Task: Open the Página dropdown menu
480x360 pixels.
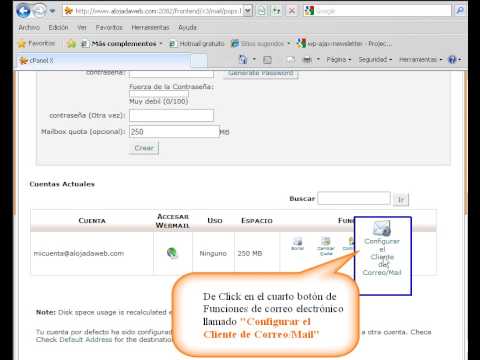Action: (339, 60)
